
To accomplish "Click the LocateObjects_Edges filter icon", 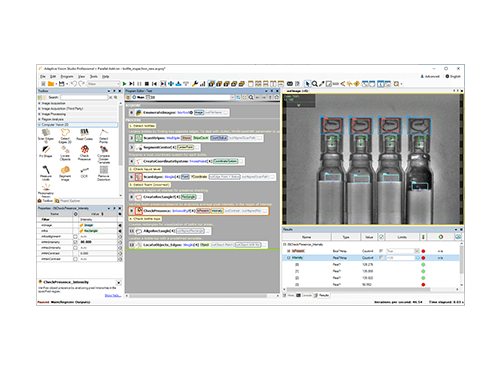I will tap(139, 245).
